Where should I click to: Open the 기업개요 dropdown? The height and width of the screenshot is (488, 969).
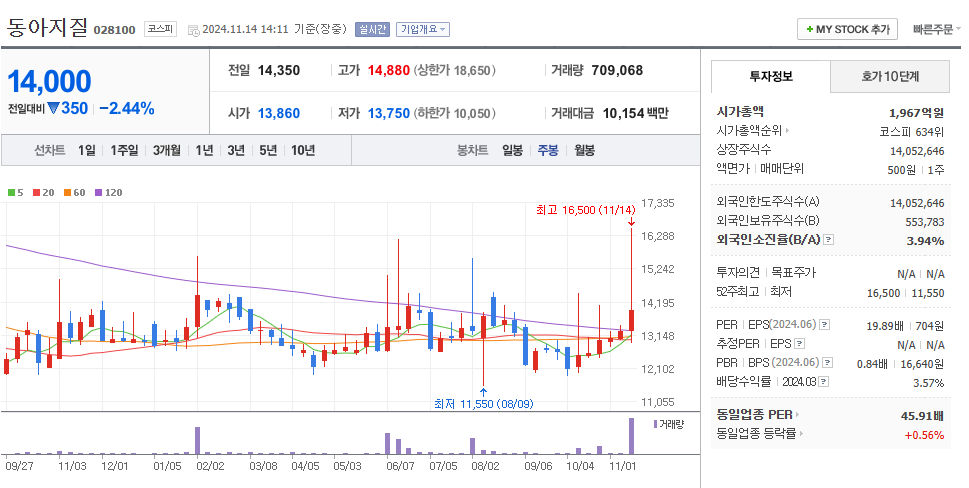point(423,29)
